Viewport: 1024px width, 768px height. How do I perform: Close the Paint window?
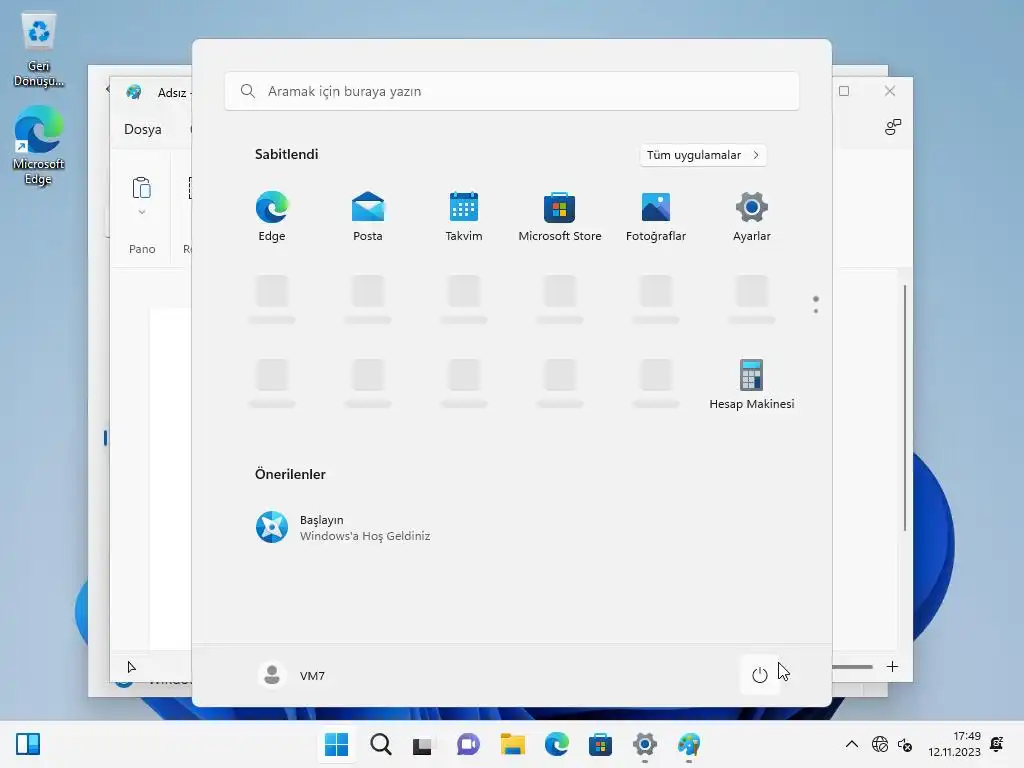[x=889, y=91]
